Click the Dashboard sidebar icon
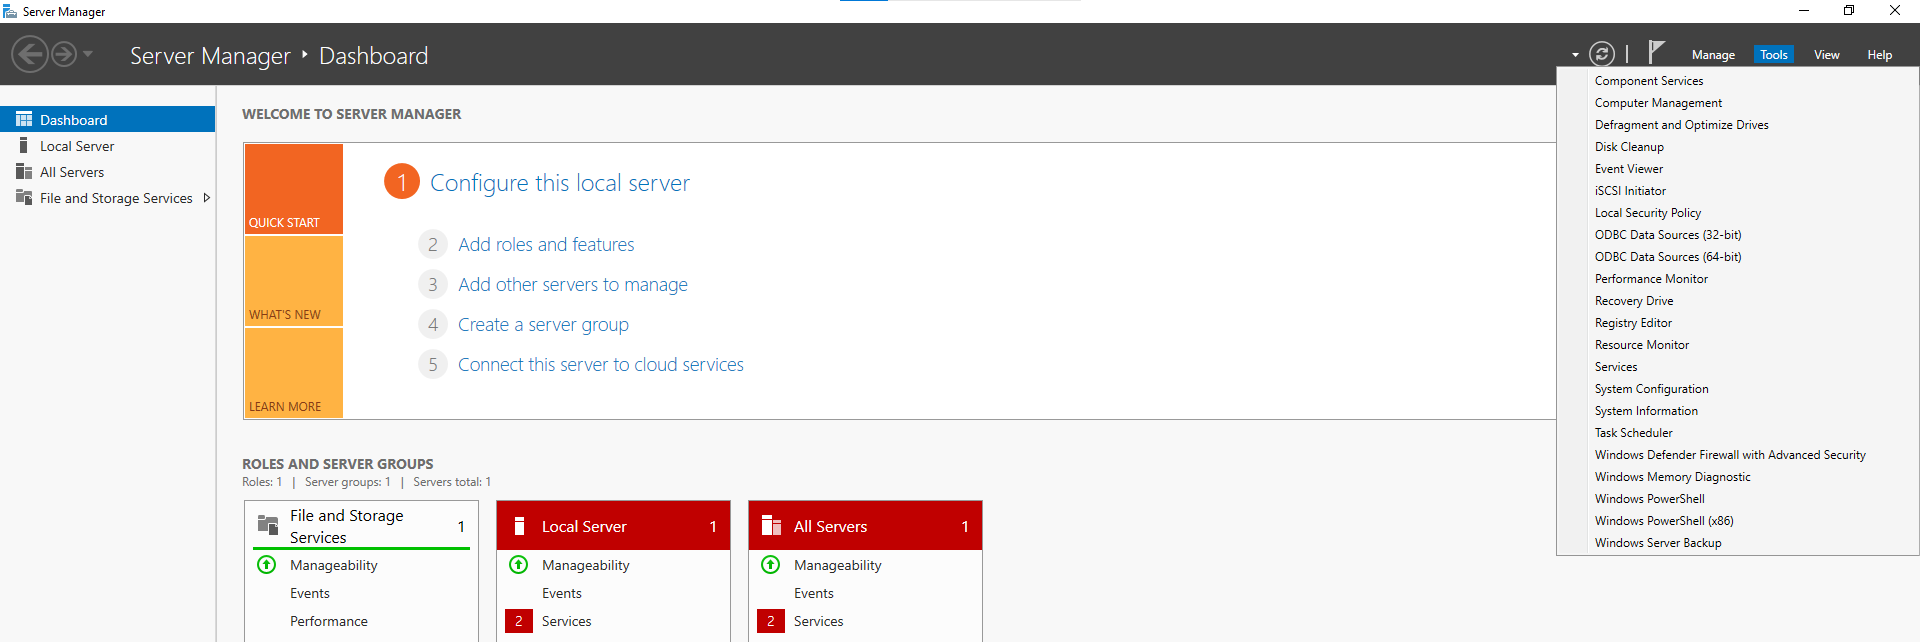The height and width of the screenshot is (642, 1920). [24, 119]
